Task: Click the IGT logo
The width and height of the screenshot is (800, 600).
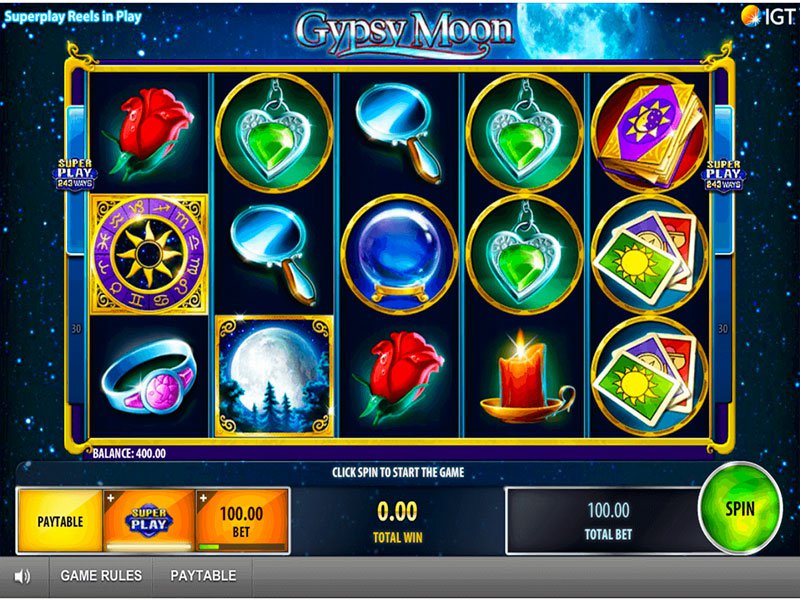Action: click(767, 16)
